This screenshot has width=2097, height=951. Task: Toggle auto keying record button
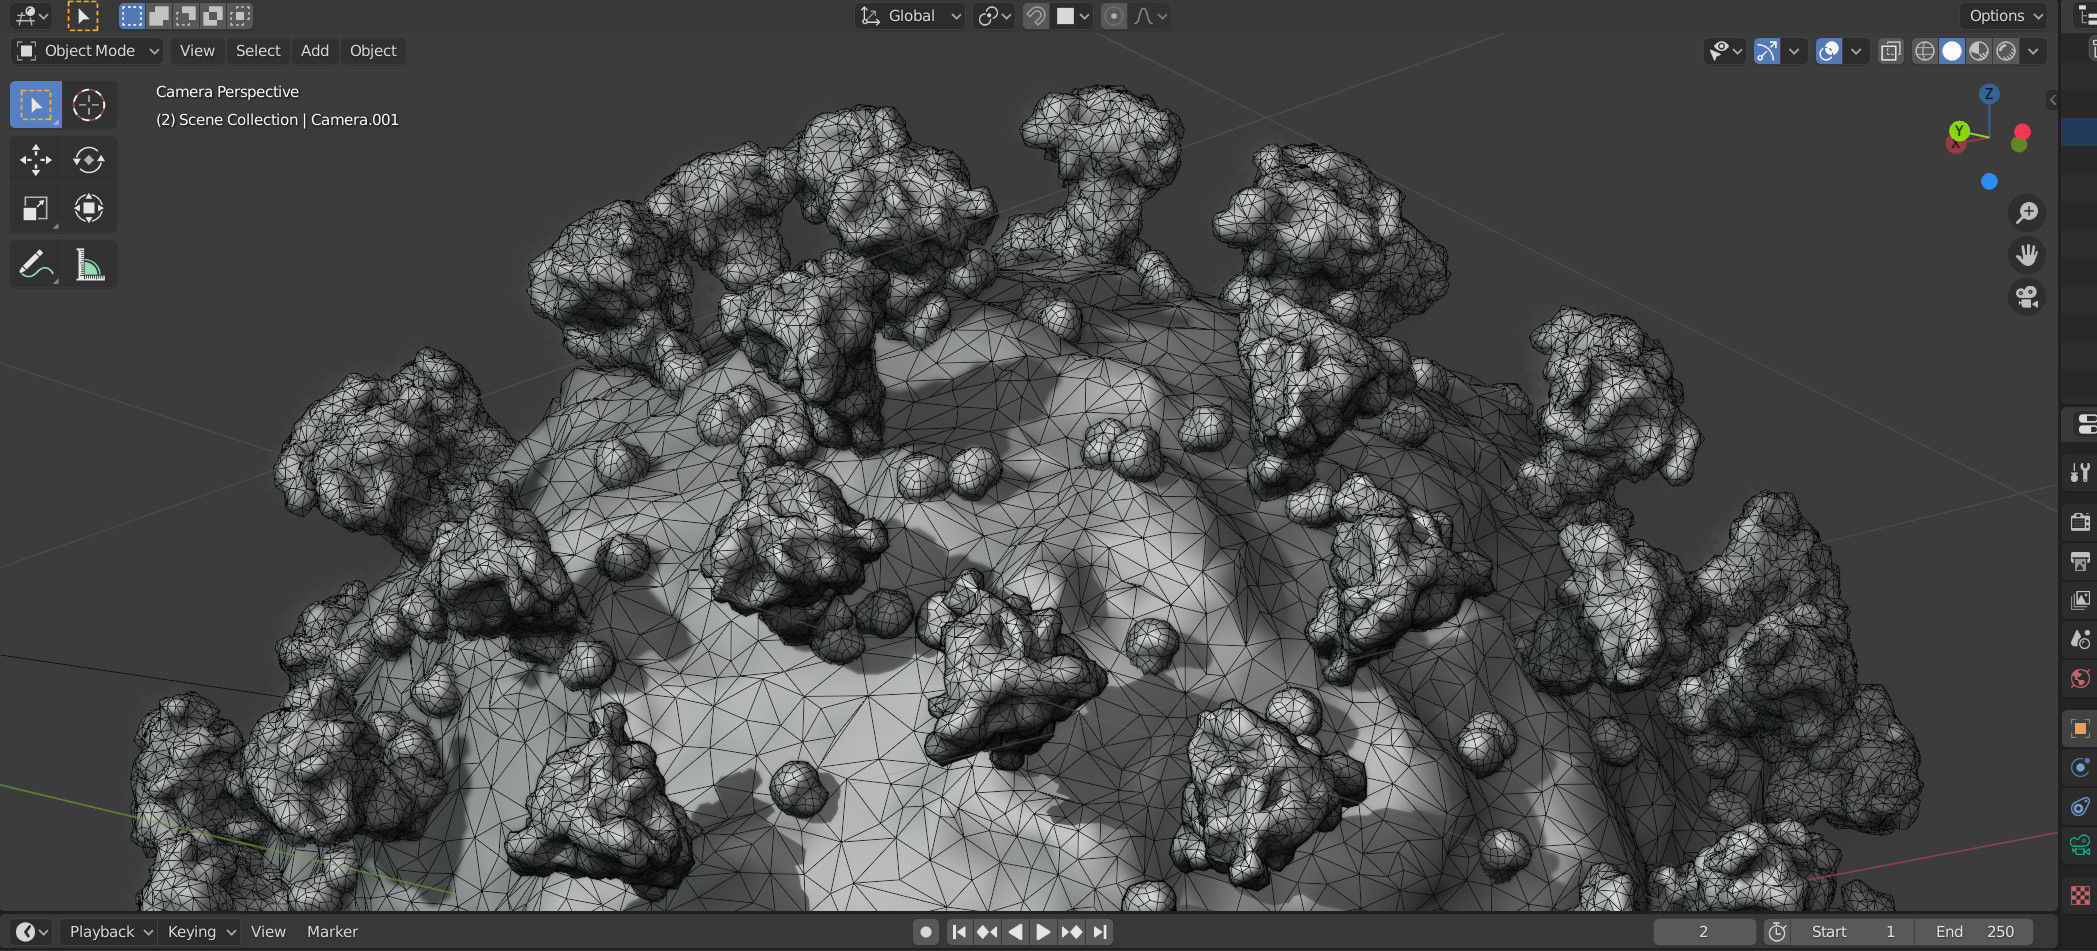926,932
